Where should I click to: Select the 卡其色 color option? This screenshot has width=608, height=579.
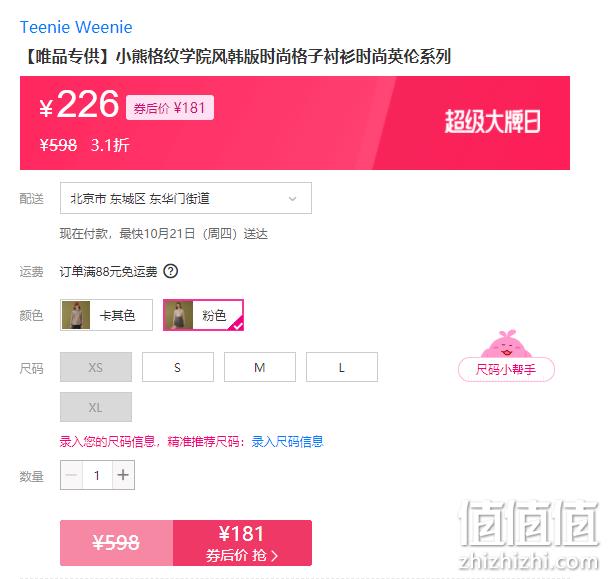(106, 315)
